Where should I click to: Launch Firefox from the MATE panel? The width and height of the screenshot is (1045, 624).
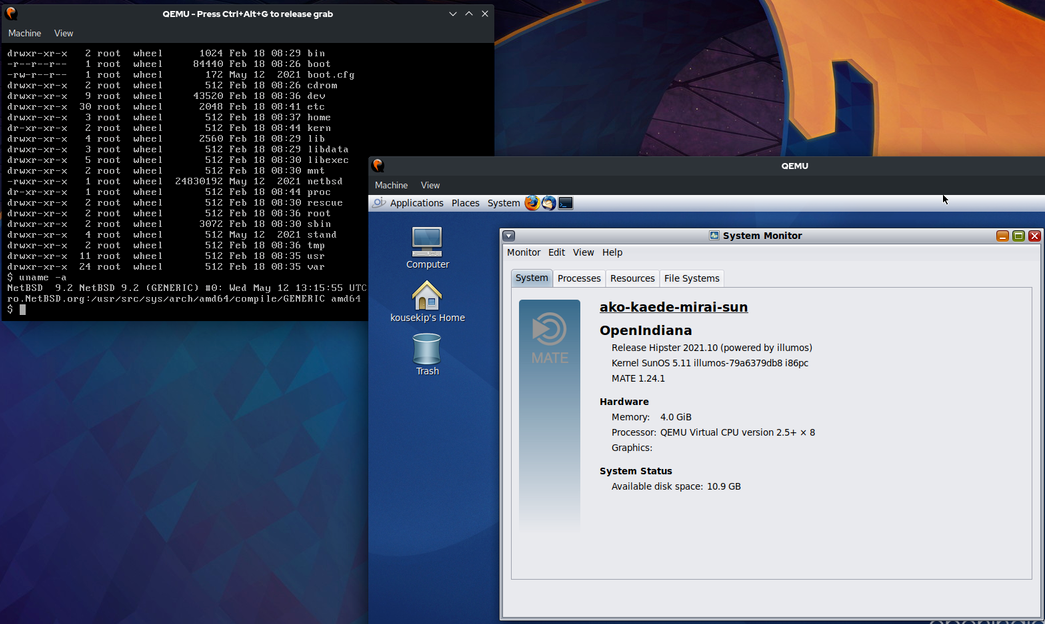[532, 203]
